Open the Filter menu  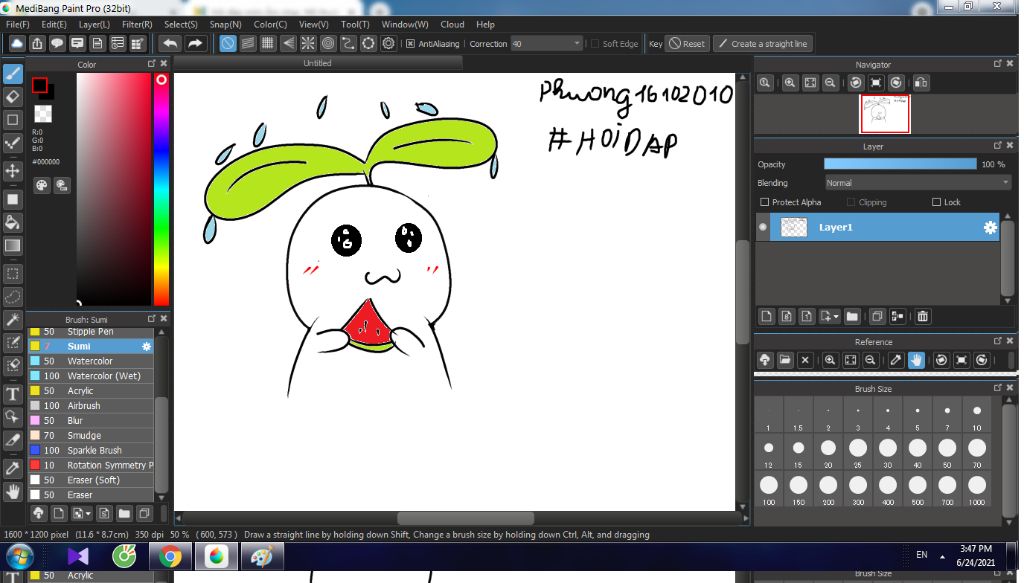[x=137, y=24]
